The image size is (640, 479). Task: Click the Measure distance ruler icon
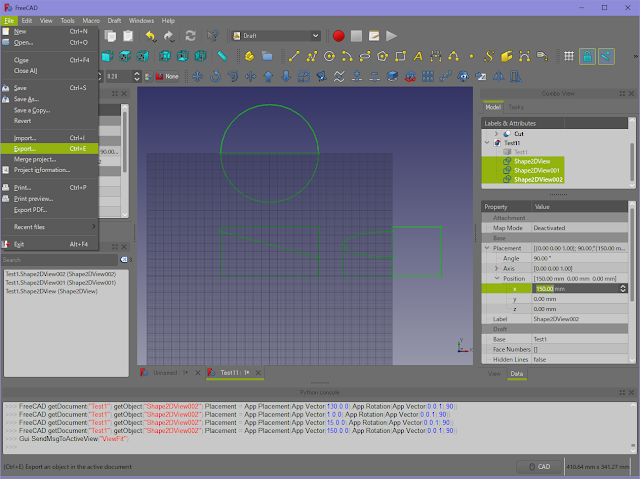pos(222,55)
